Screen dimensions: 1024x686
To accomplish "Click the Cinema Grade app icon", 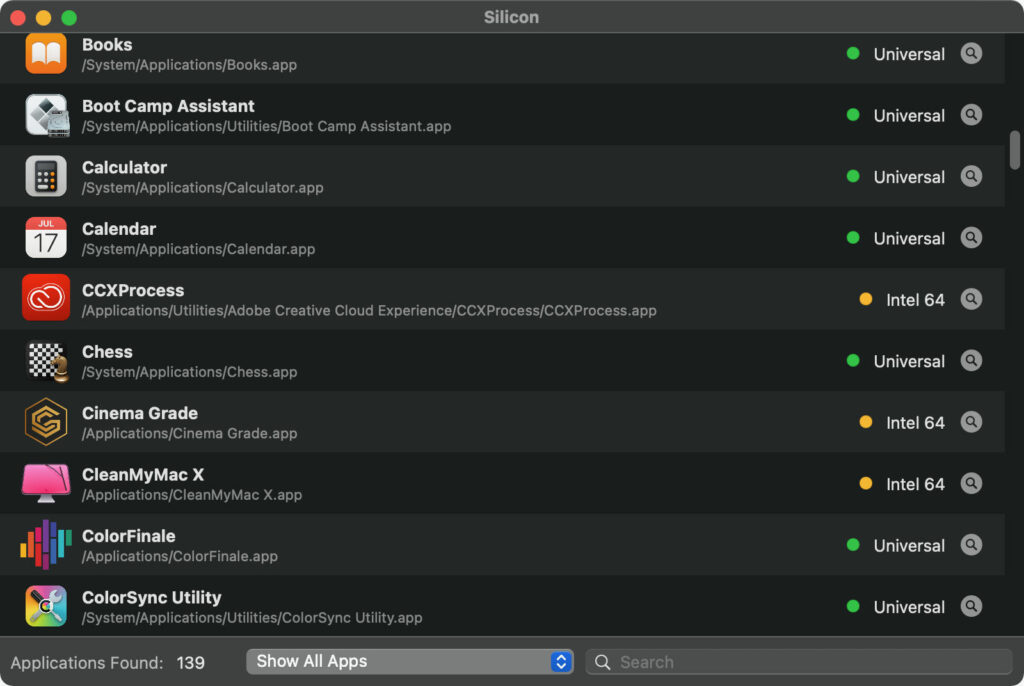I will coord(46,422).
